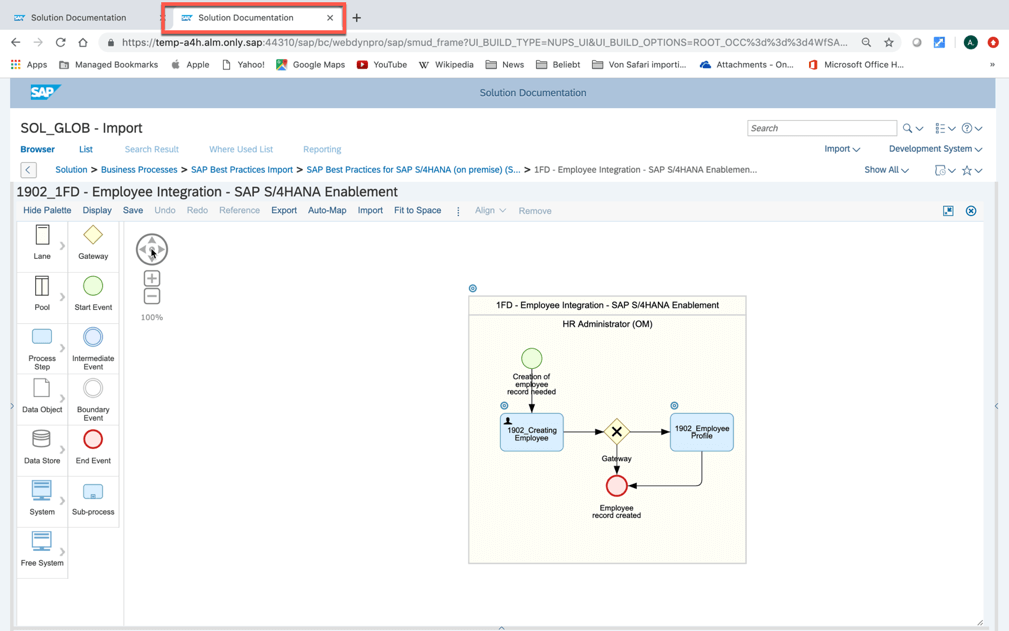Switch to the List tab
1009x631 pixels.
coord(86,149)
